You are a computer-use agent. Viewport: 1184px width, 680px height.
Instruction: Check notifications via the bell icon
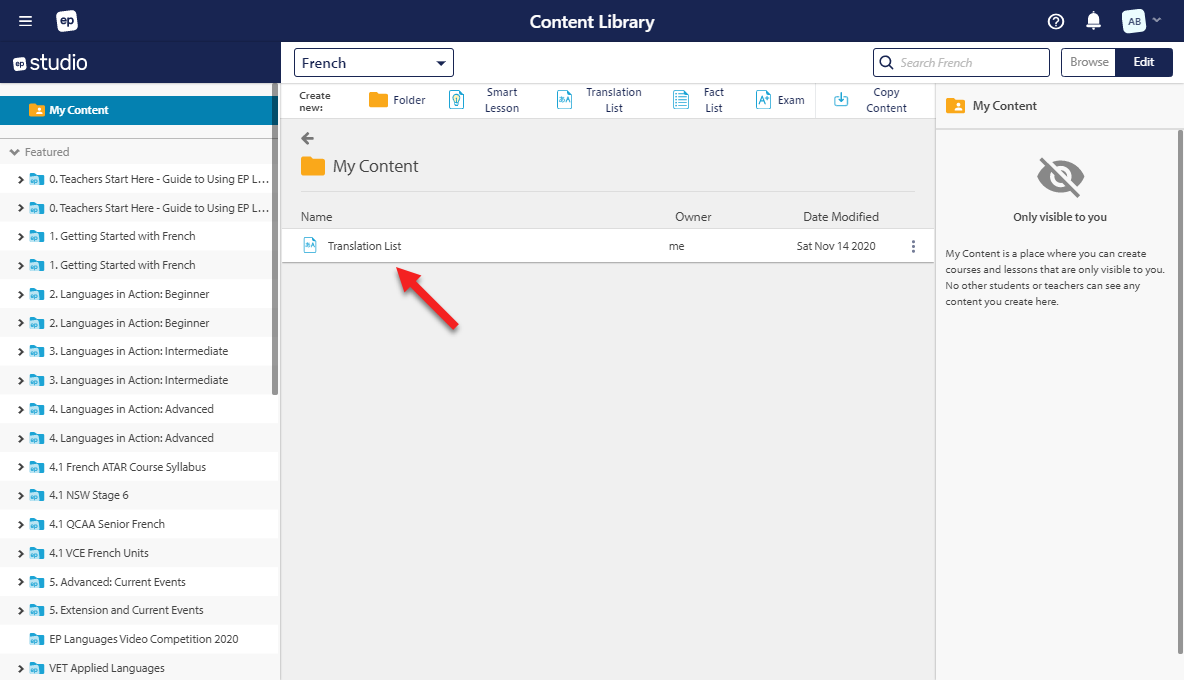(x=1092, y=20)
